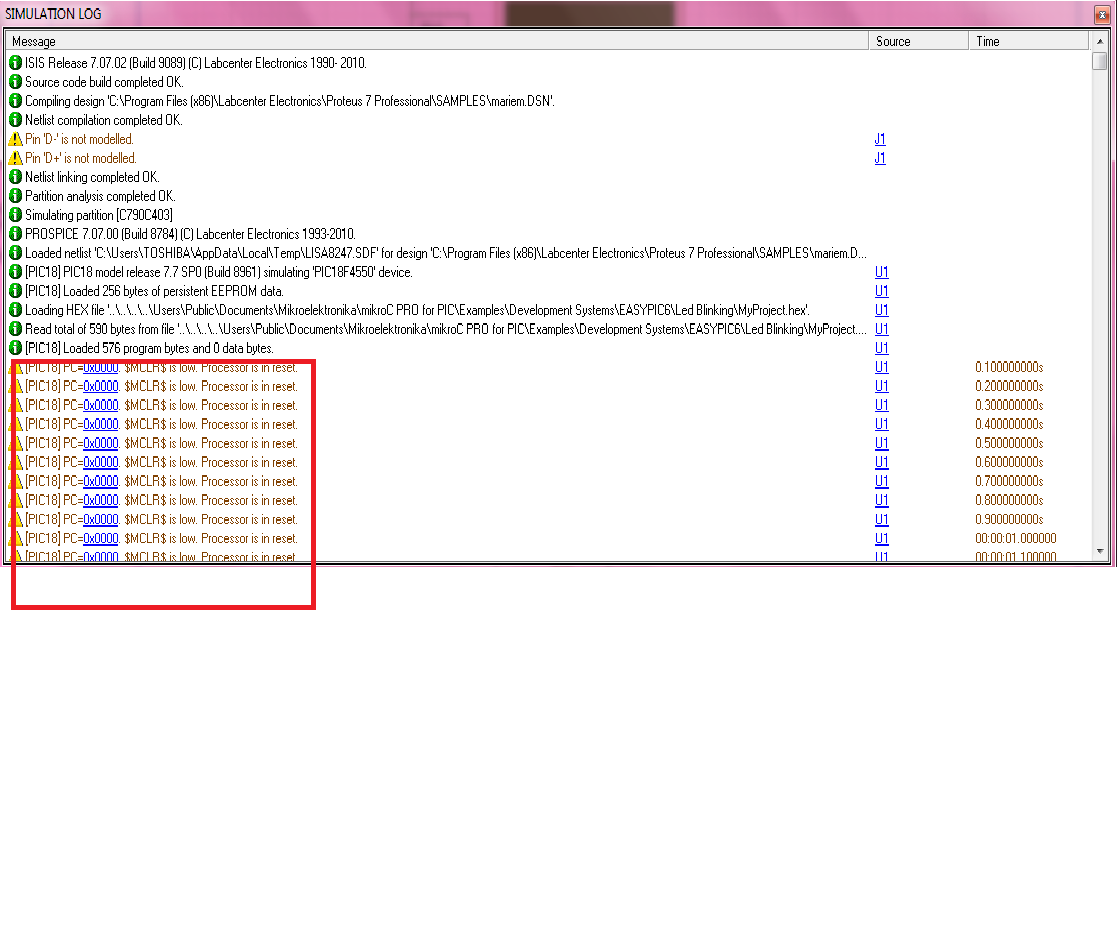The width and height of the screenshot is (1117, 948).
Task: Select 'Simulating partition [C790C403]' text
Action: click(x=99, y=215)
